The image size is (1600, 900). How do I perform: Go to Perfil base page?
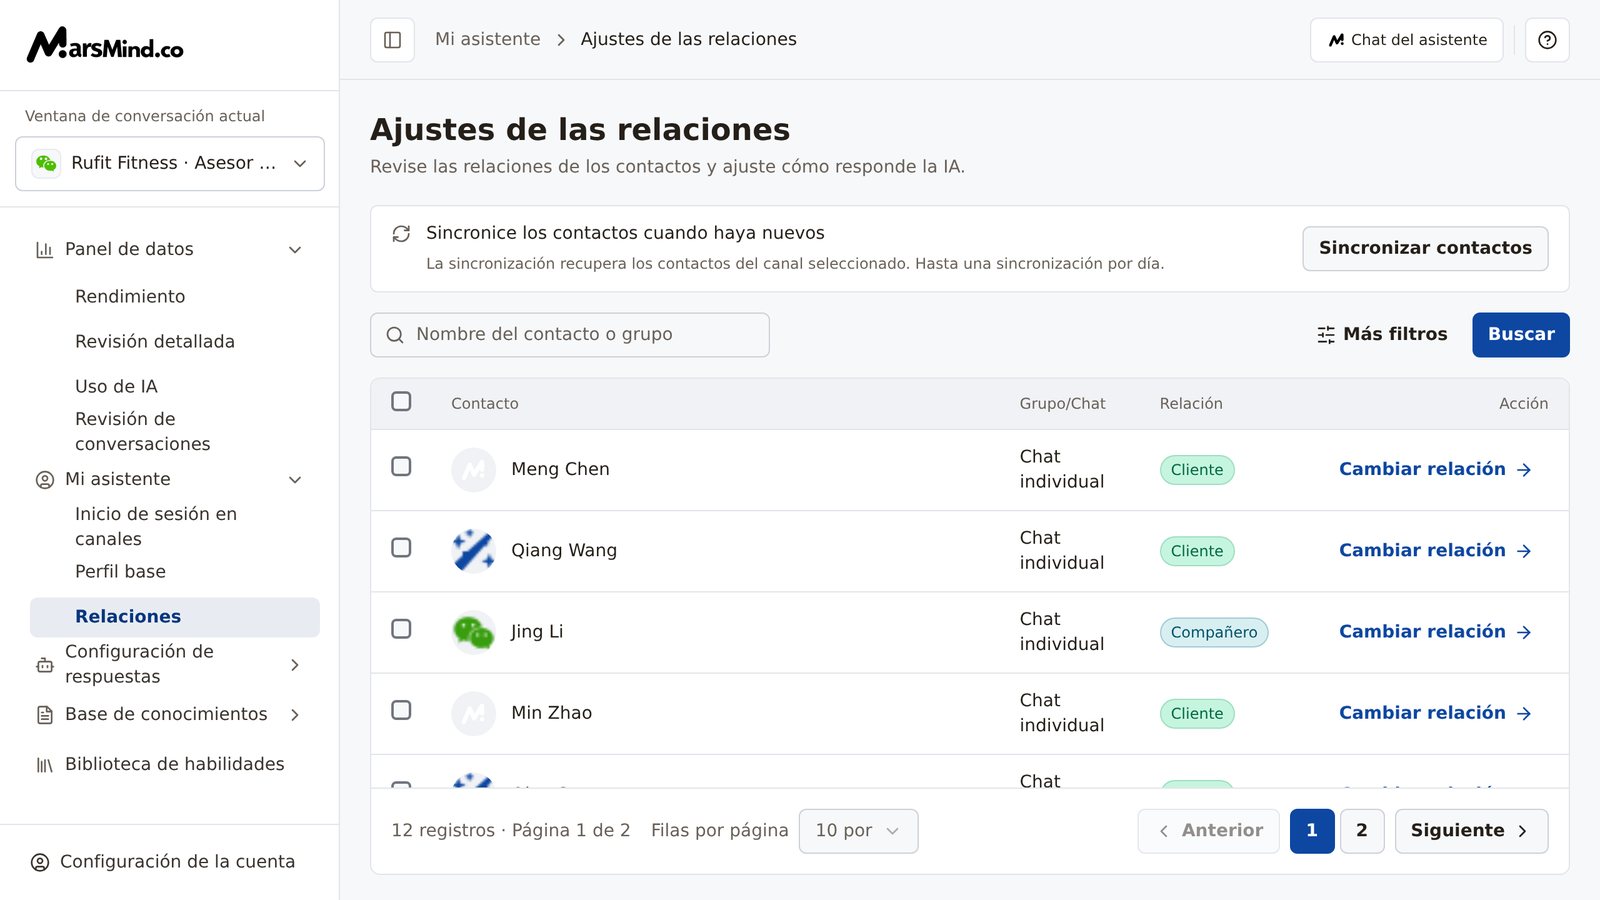(120, 572)
